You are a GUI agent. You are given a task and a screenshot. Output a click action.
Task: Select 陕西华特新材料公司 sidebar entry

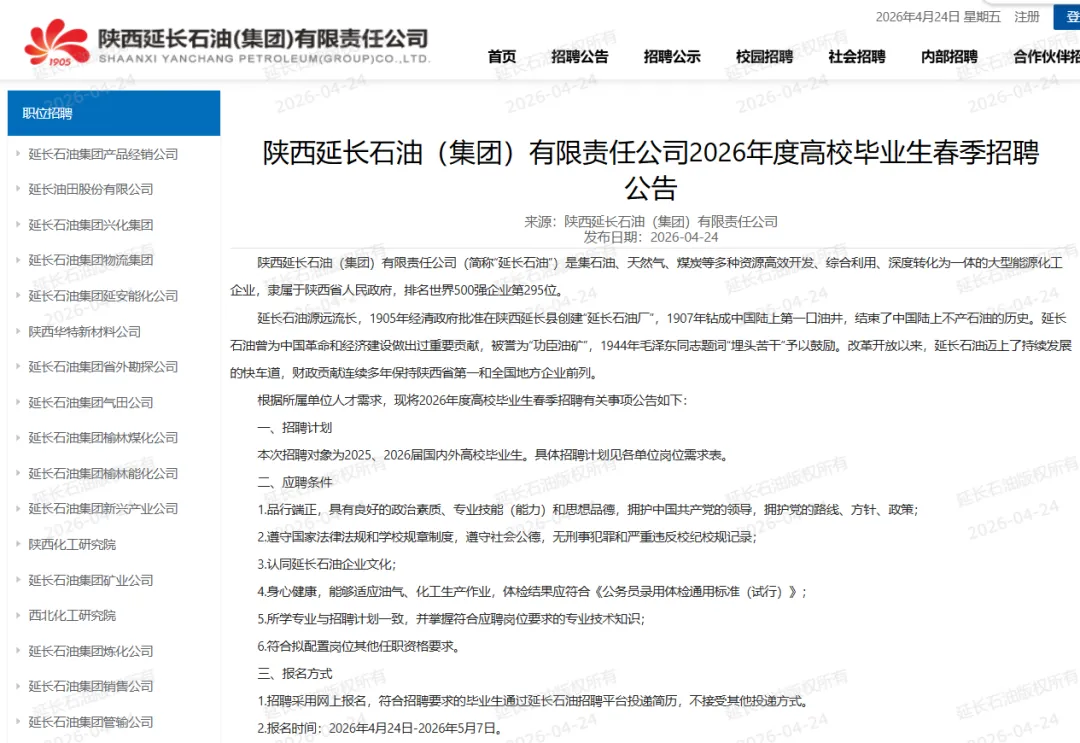click(x=84, y=332)
